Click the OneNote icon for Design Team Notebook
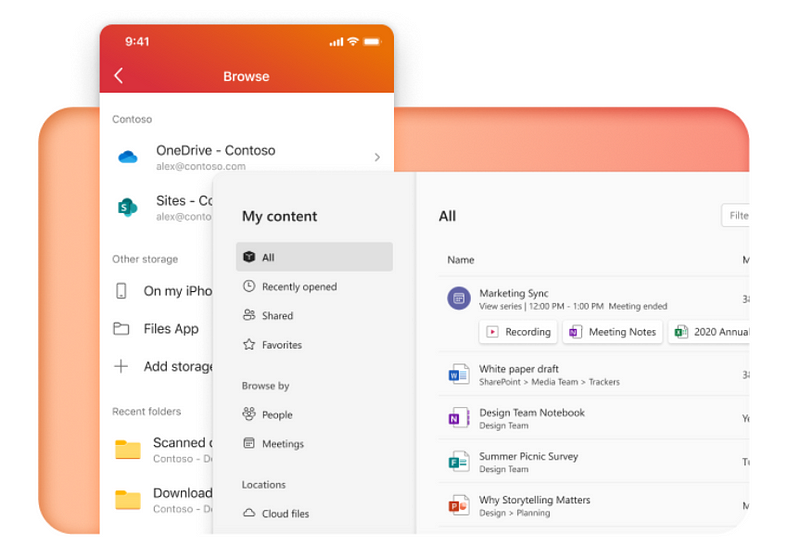The image size is (800, 559). pos(459,418)
